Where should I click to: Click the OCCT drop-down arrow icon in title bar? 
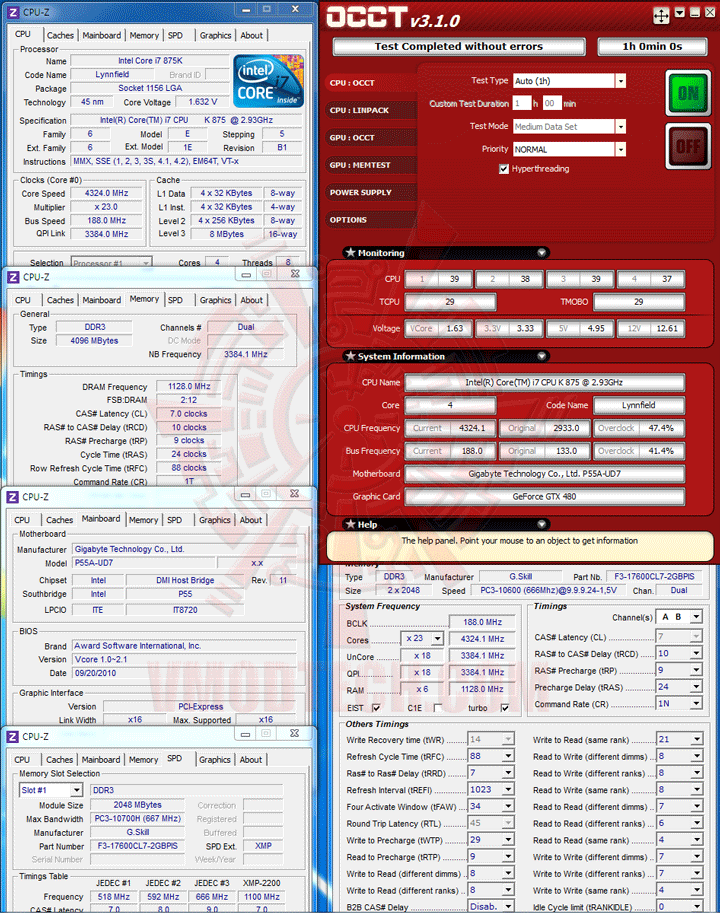680,12
